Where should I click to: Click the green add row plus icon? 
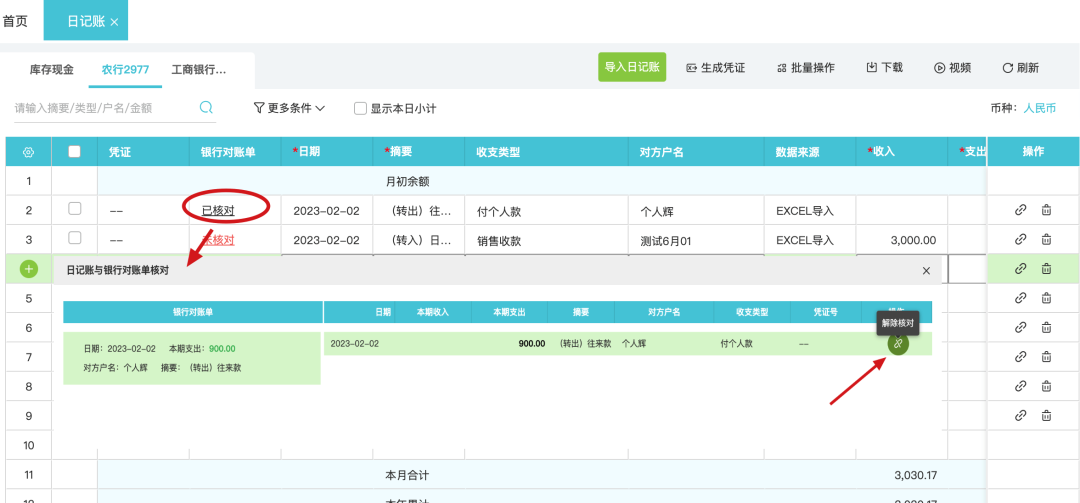(x=28, y=269)
